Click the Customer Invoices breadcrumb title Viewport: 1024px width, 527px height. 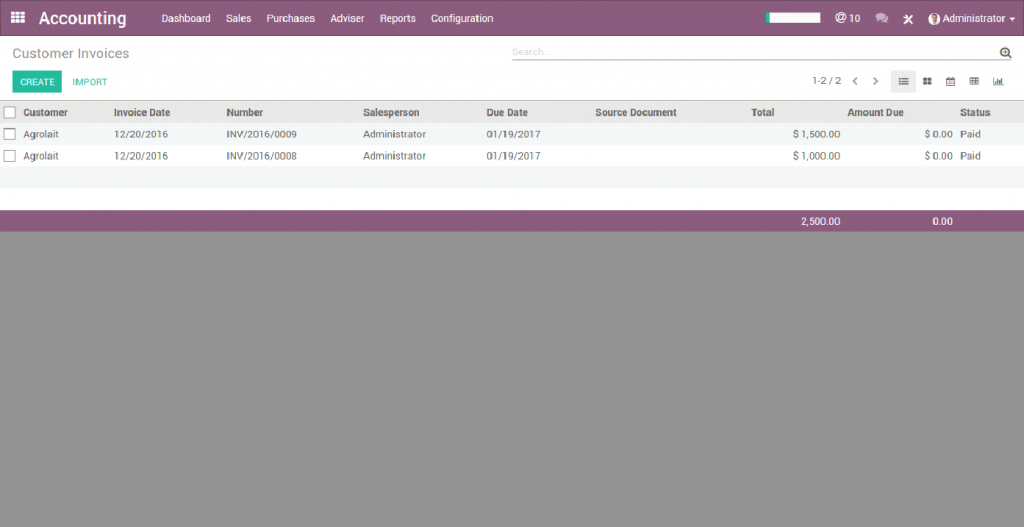coord(71,54)
